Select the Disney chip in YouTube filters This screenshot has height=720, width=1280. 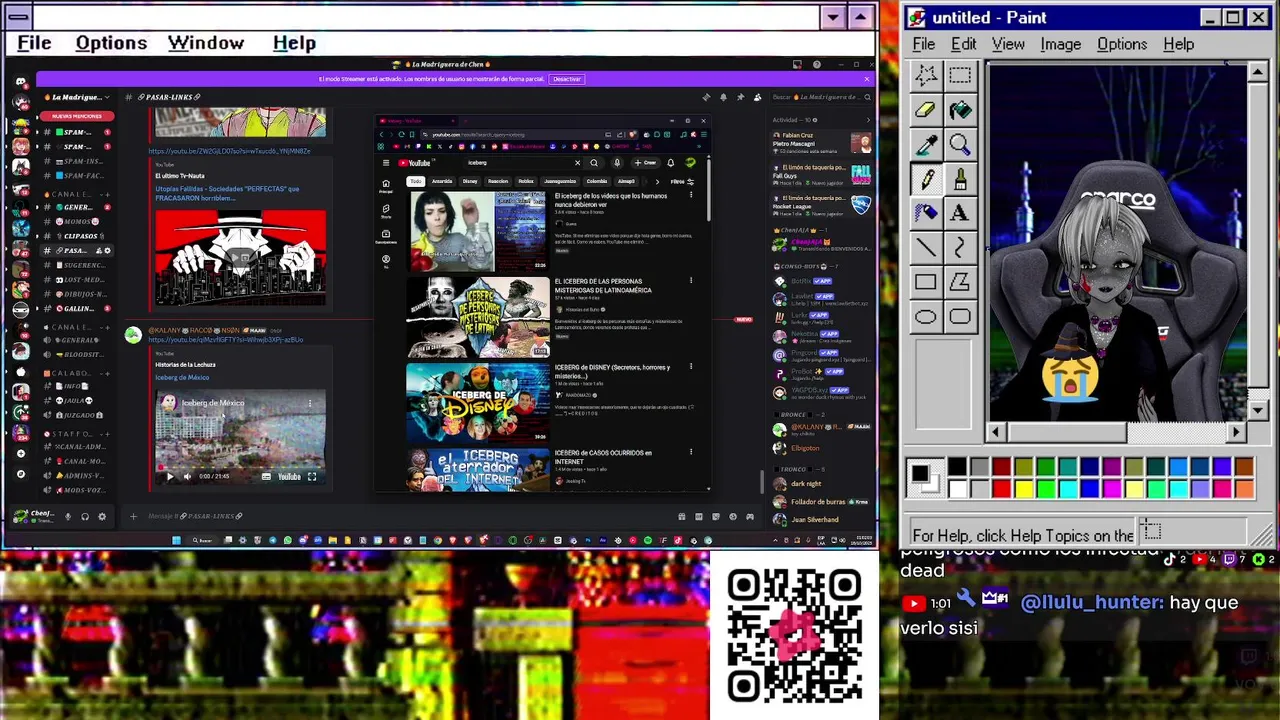point(470,182)
